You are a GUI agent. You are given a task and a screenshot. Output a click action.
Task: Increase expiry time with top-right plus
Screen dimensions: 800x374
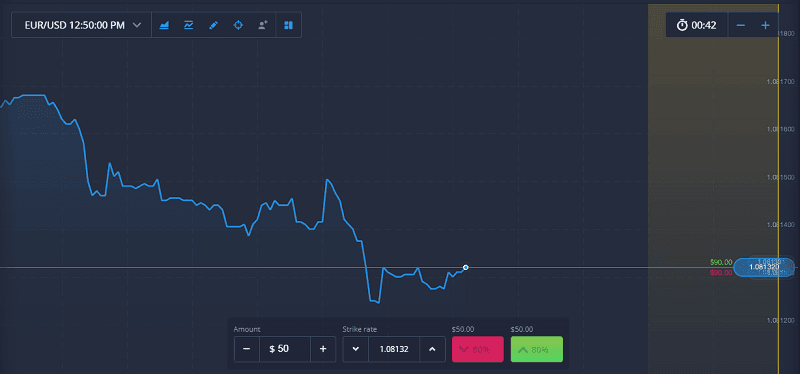coord(765,25)
